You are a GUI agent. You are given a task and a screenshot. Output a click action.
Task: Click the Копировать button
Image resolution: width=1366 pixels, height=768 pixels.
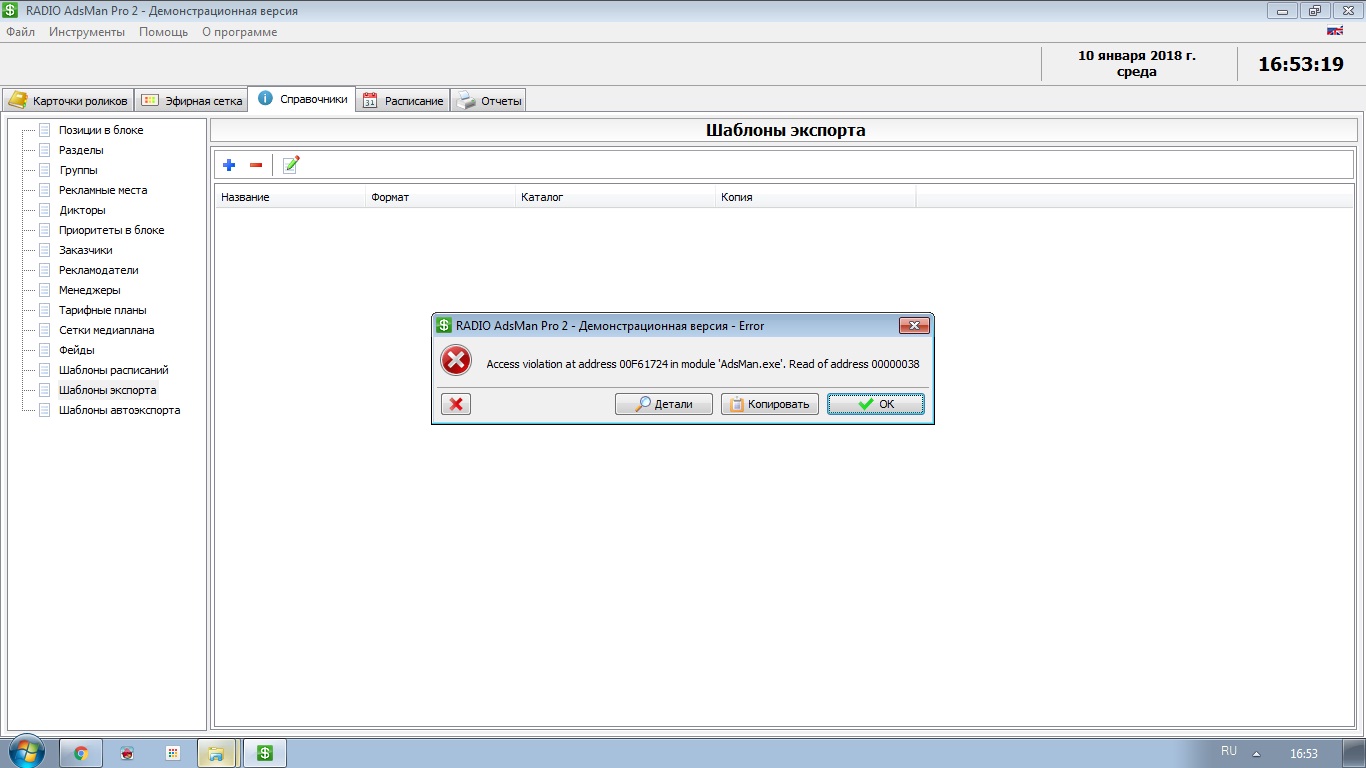click(x=770, y=404)
